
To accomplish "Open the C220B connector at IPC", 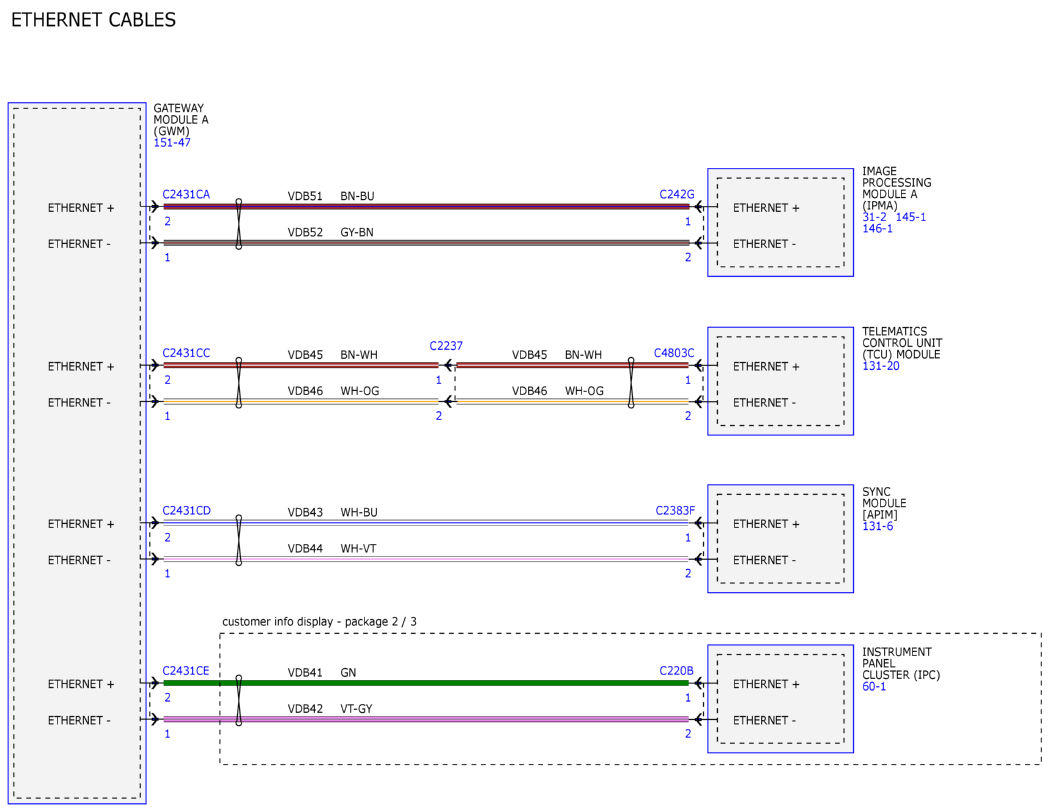I will (x=676, y=671).
